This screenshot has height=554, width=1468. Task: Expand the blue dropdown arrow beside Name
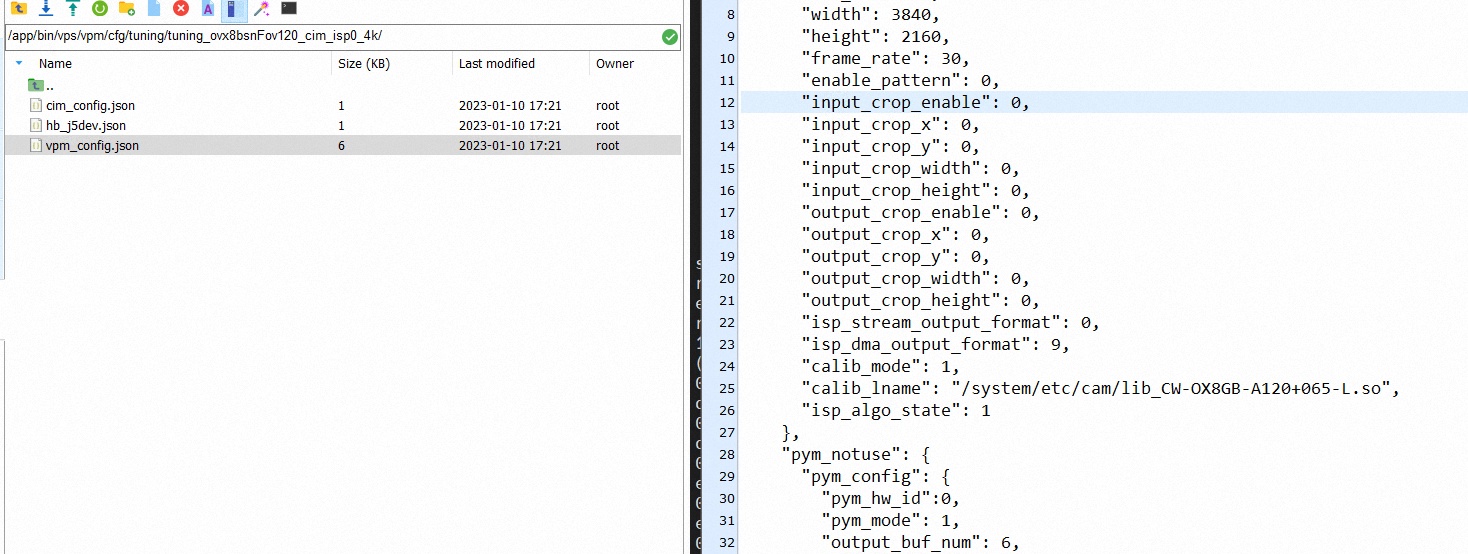coord(18,63)
